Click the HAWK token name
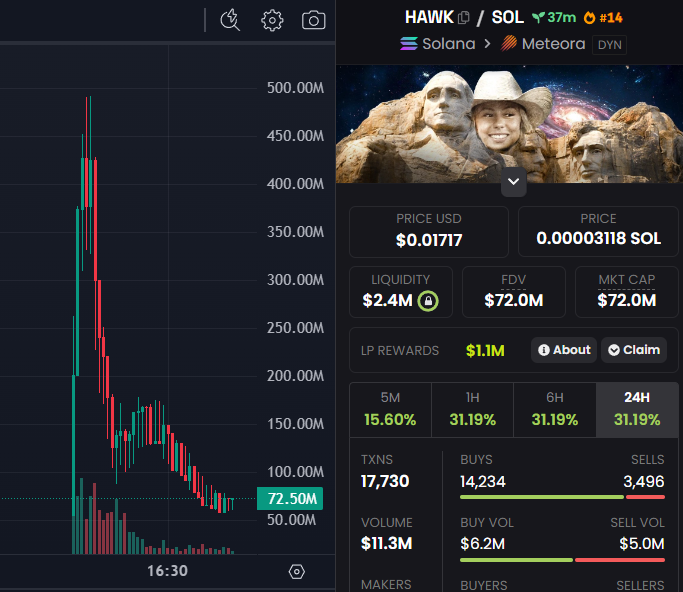Viewport: 683px width, 592px height. [x=429, y=17]
